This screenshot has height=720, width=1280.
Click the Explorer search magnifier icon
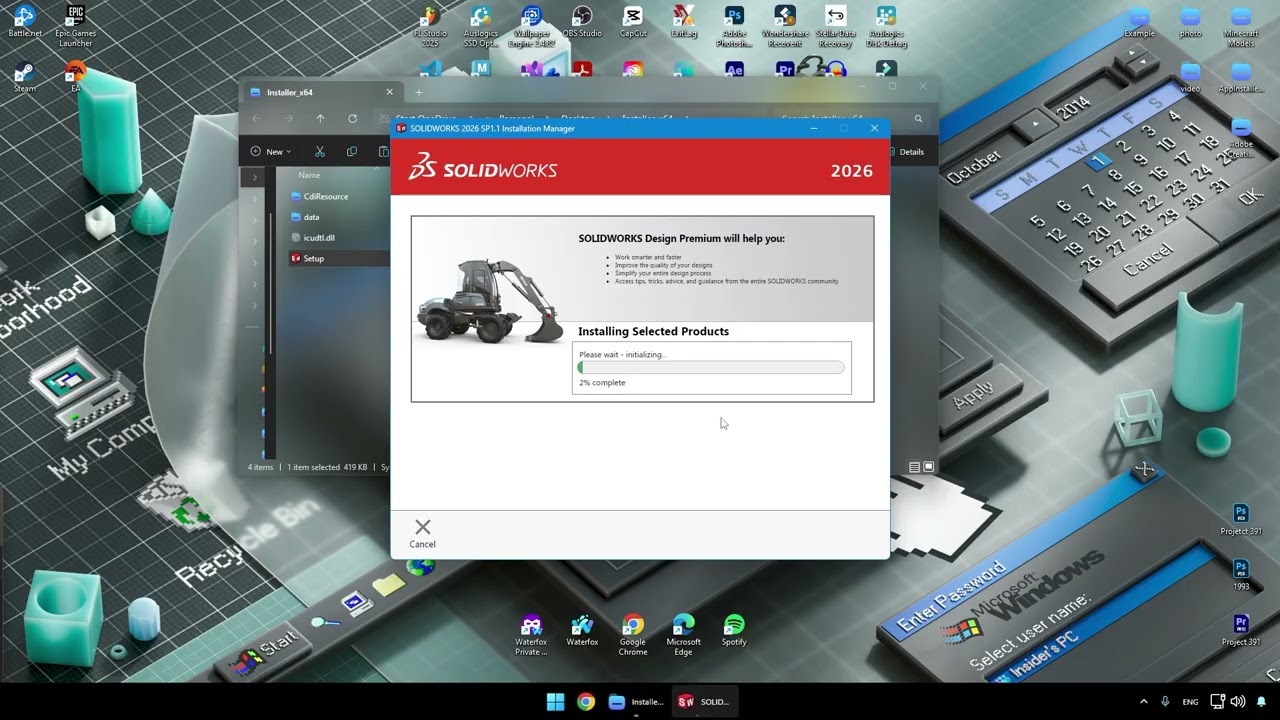(x=918, y=118)
